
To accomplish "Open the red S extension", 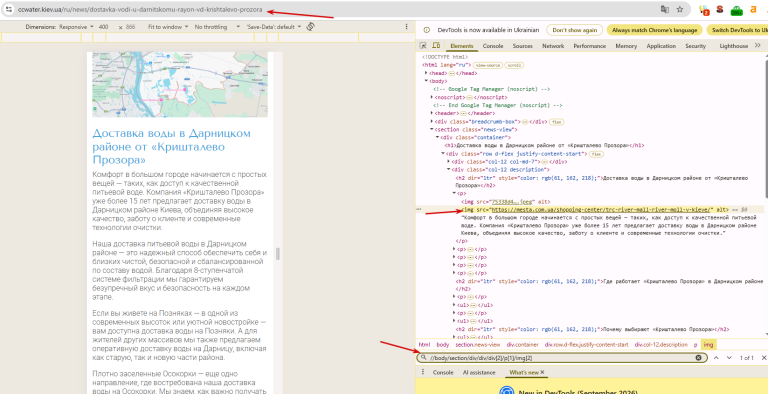I will tap(720, 9).
